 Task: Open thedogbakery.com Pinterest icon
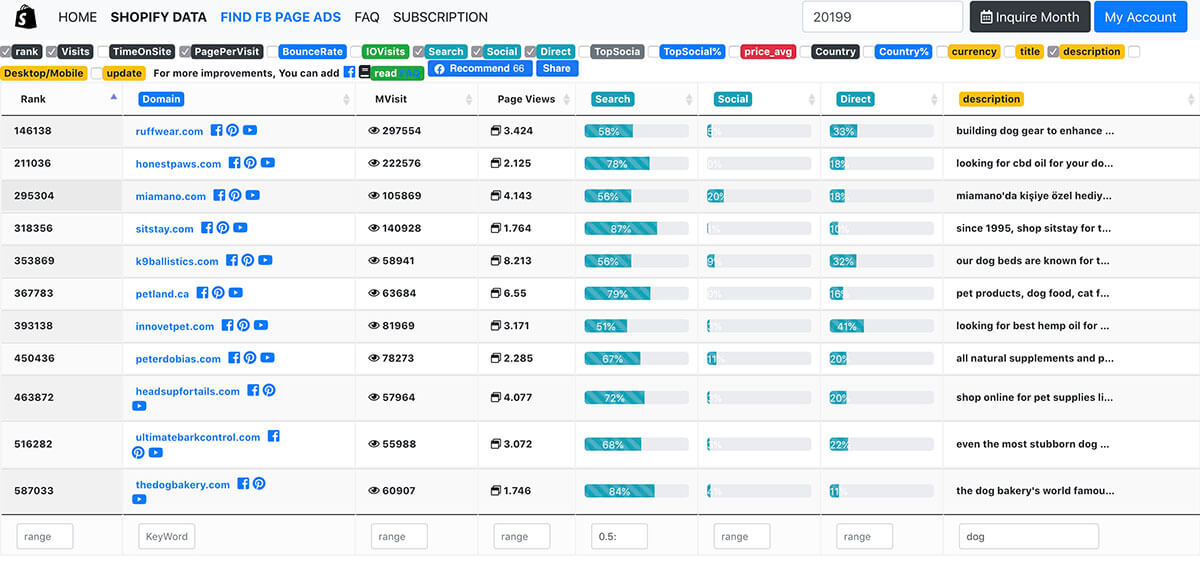coord(259,484)
